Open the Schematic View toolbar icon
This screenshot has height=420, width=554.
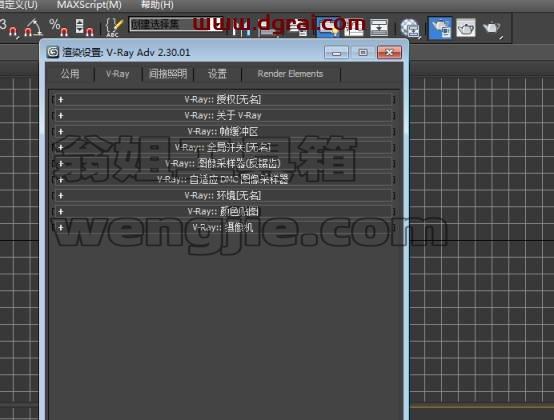point(379,28)
